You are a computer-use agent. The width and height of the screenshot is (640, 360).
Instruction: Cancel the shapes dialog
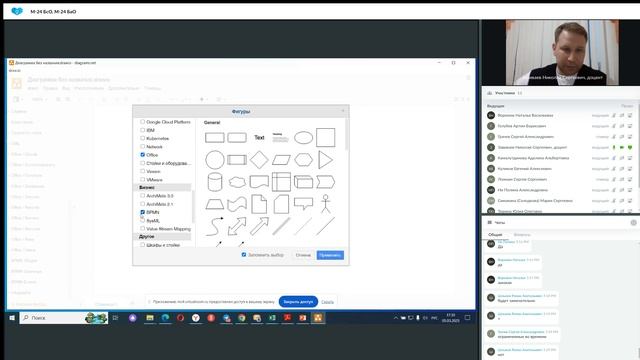[x=303, y=255]
